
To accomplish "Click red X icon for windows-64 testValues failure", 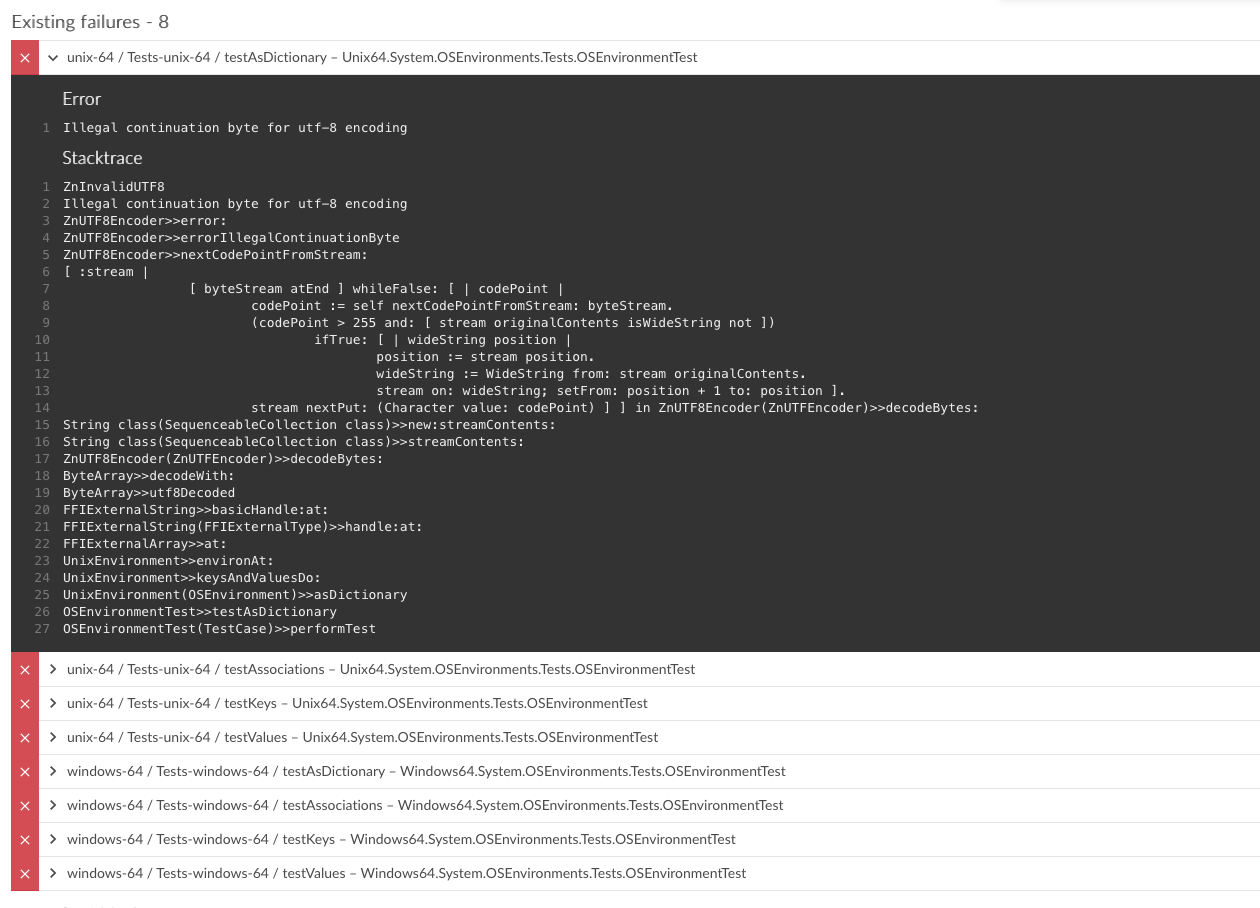I will pyautogui.click(x=25, y=874).
